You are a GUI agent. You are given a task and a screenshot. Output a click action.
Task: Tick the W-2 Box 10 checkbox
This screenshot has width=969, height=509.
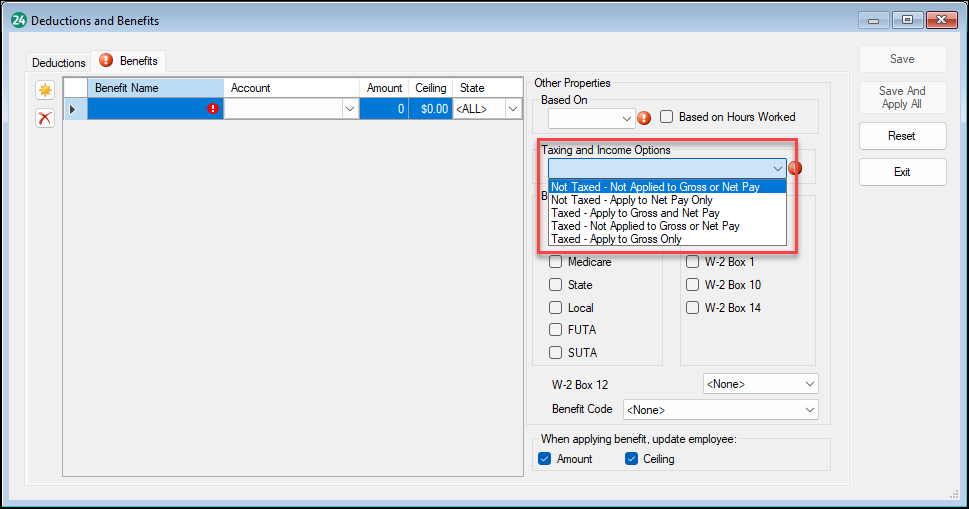693,285
